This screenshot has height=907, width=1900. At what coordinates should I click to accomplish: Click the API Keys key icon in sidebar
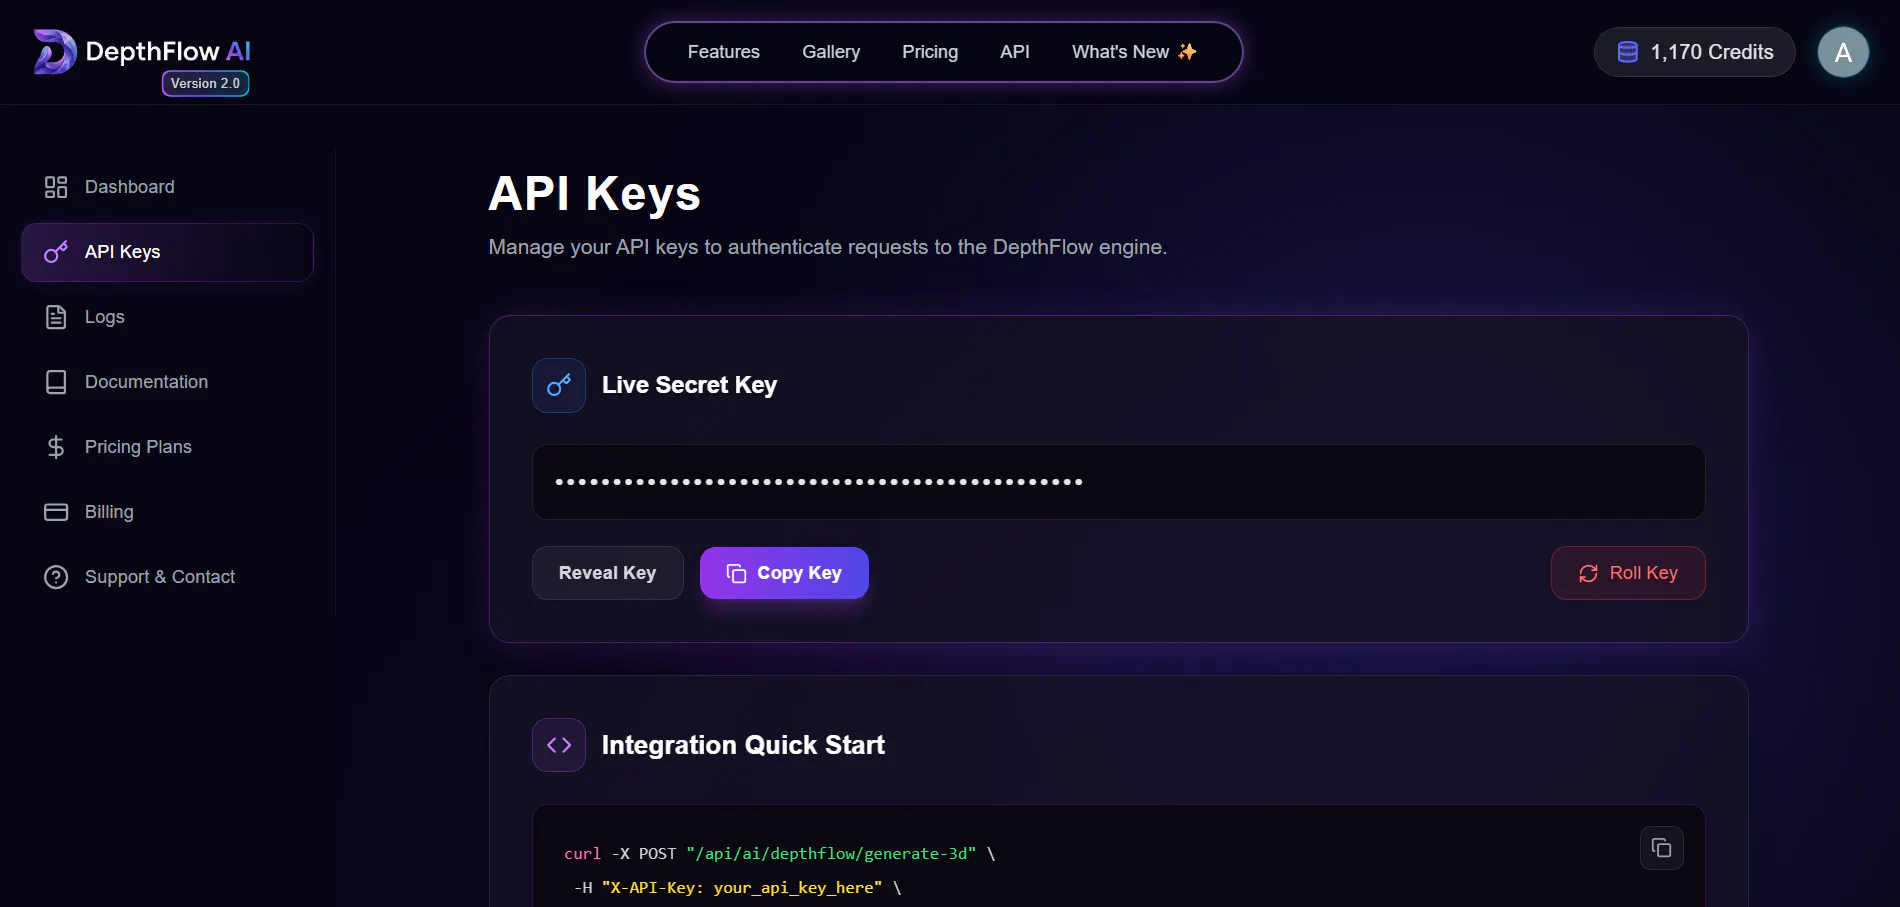click(x=56, y=252)
